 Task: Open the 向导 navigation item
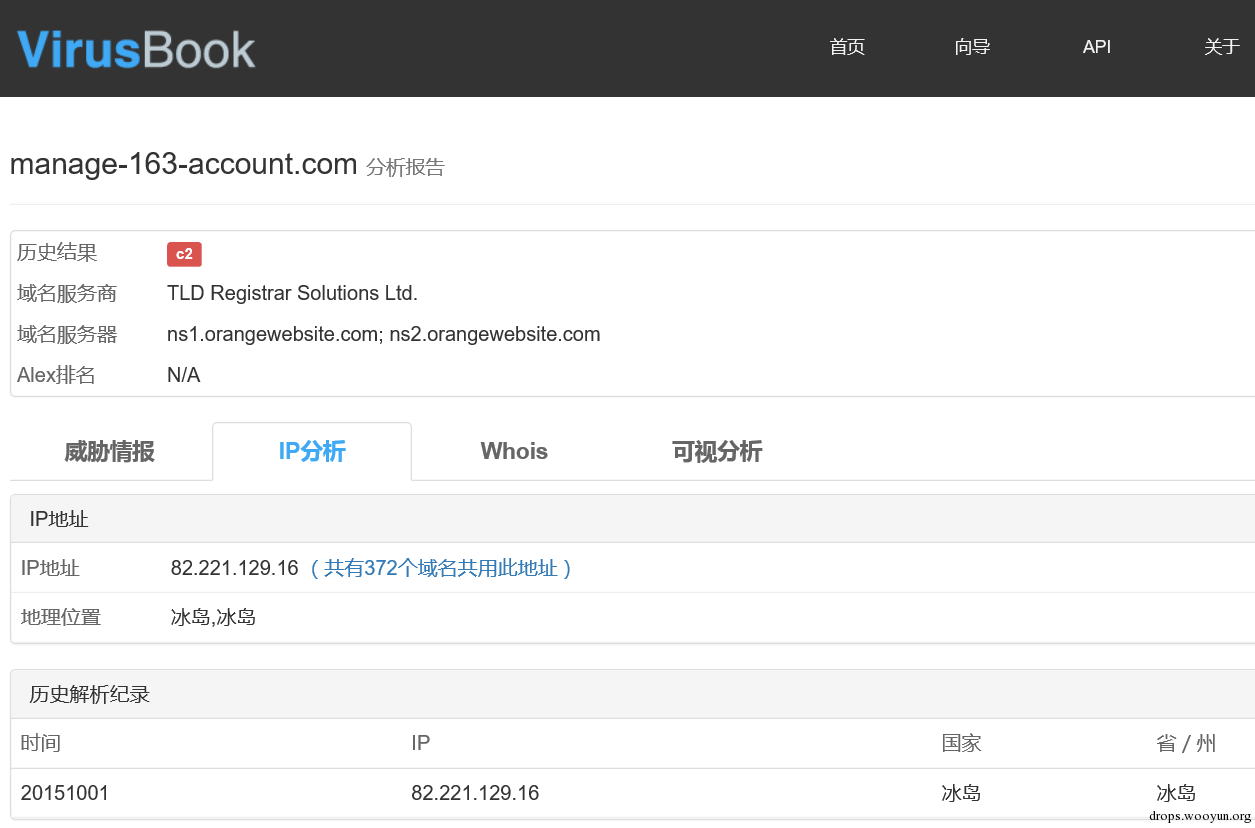coord(972,47)
